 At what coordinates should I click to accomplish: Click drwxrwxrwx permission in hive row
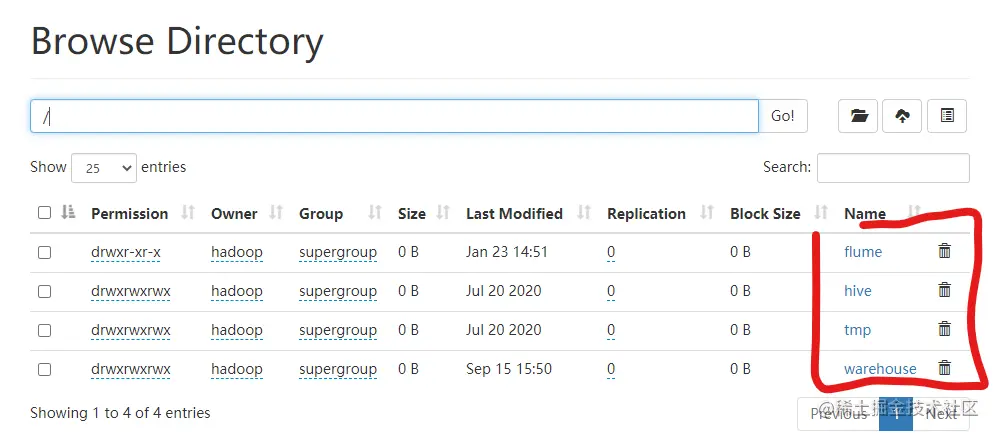[131, 291]
